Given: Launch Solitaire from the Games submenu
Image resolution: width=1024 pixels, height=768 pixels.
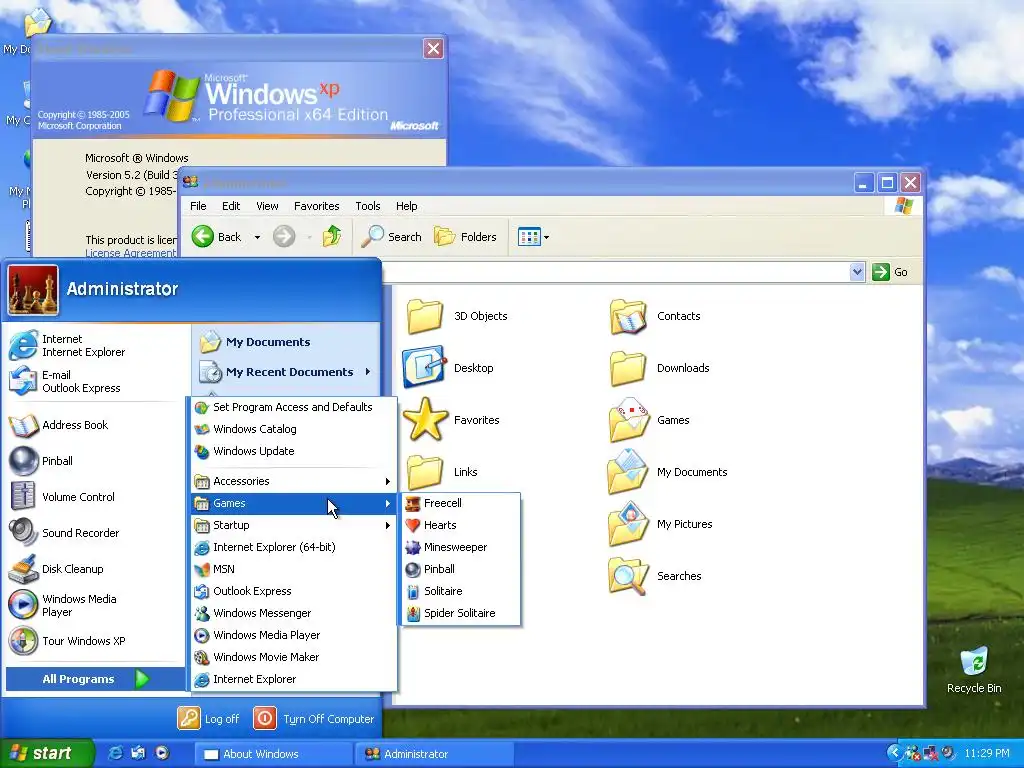Looking at the screenshot, I should [461, 591].
